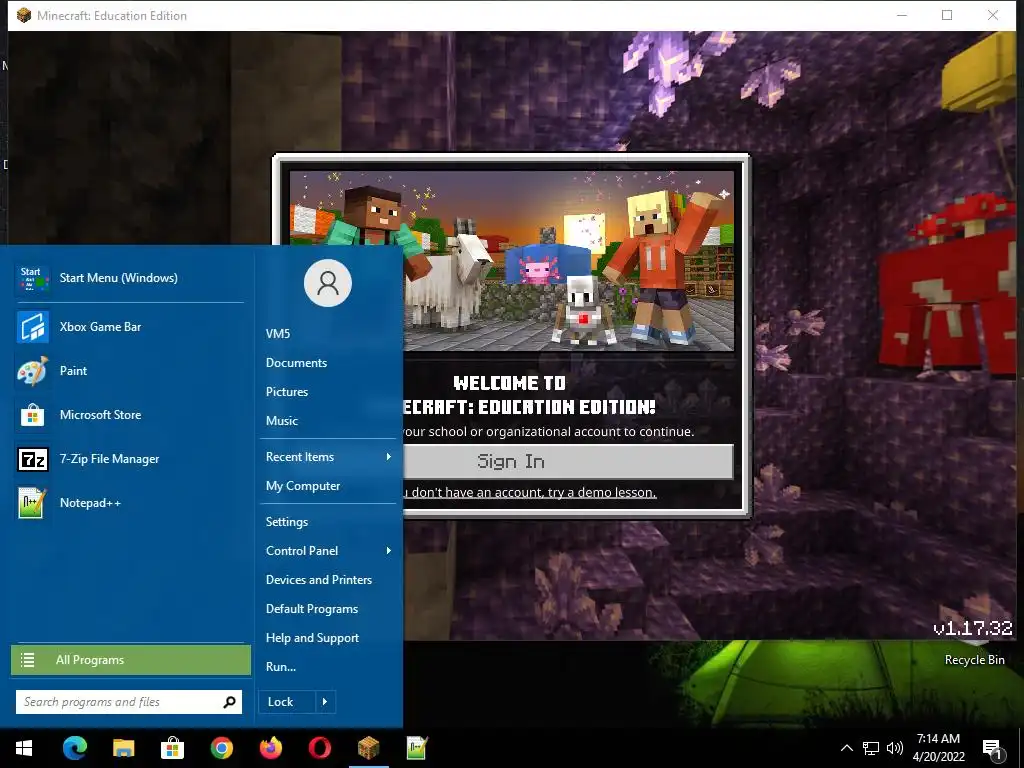This screenshot has height=768, width=1024.
Task: Open the clock showing 7:14 AM
Action: point(938,748)
